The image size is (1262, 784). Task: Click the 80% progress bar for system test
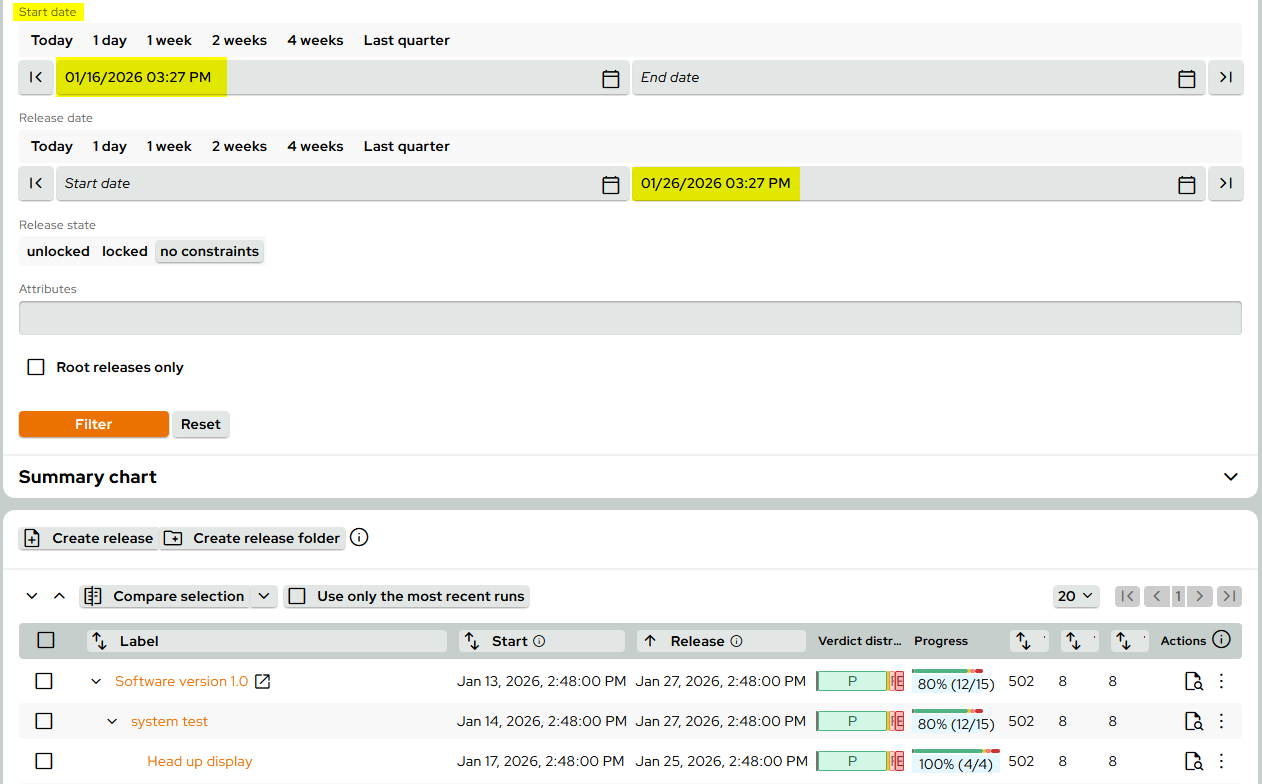point(955,721)
